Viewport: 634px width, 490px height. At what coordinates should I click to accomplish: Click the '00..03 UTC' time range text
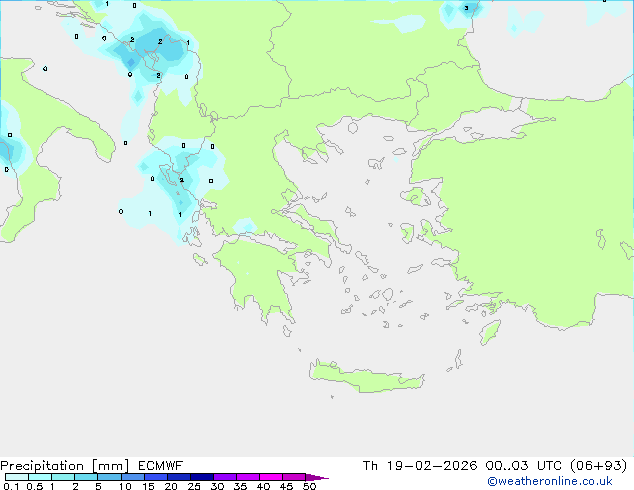click(x=524, y=466)
